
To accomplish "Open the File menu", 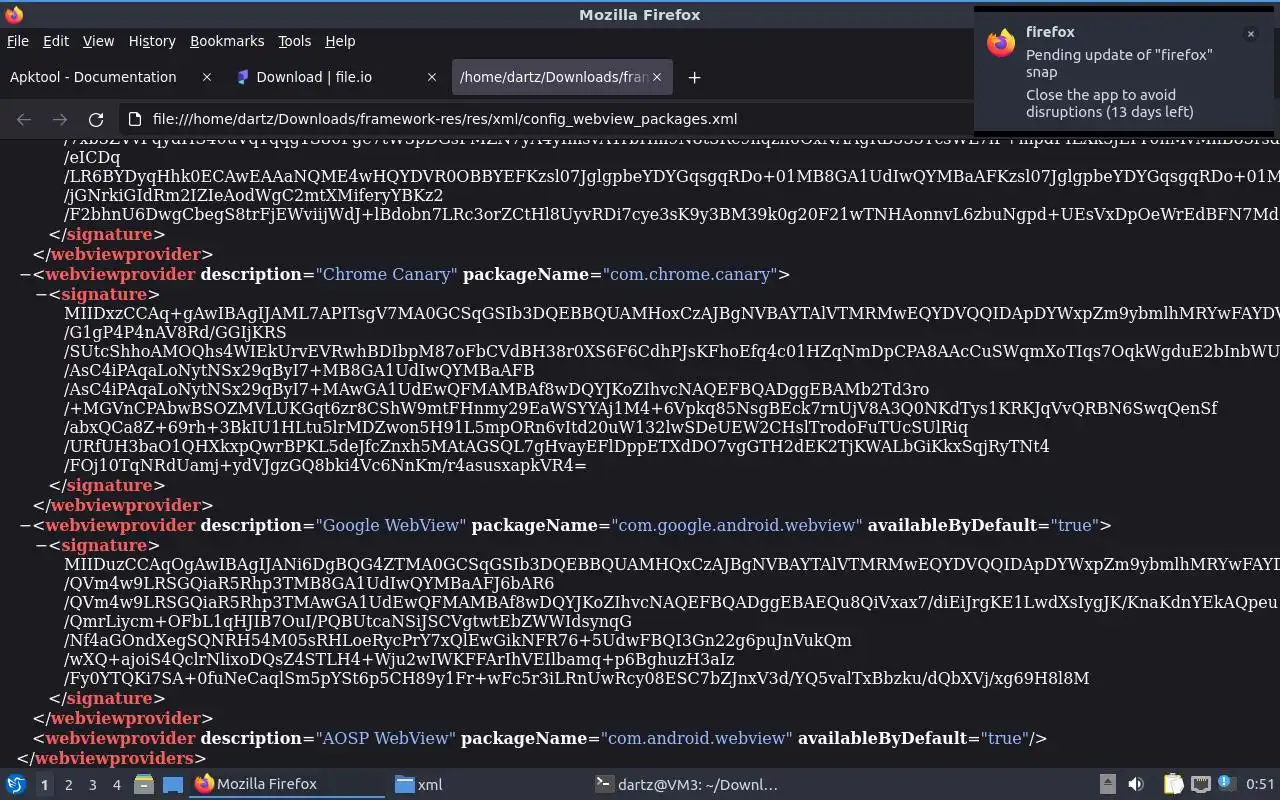I will [18, 41].
